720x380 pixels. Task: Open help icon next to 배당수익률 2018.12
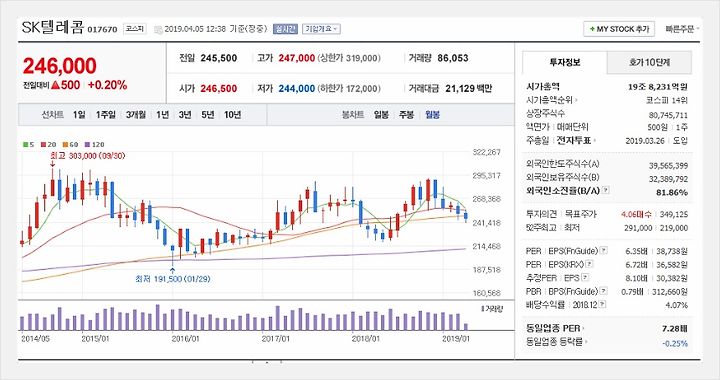[602, 304]
